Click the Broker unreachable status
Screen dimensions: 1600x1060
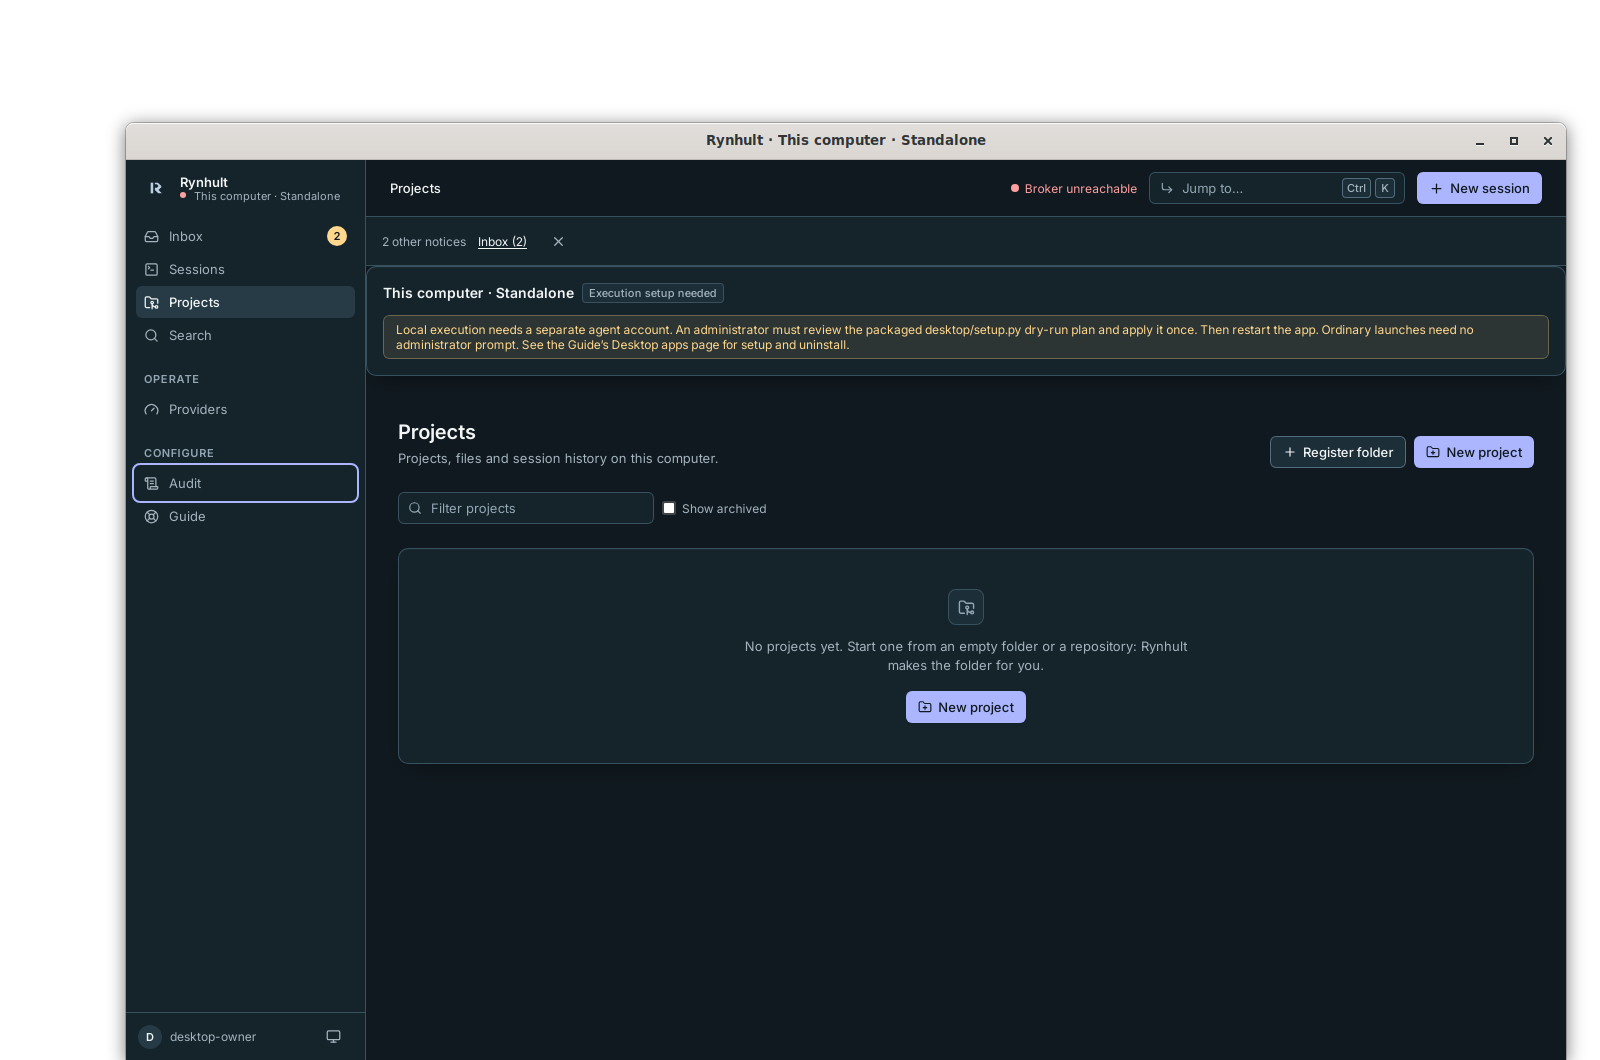[x=1074, y=188]
